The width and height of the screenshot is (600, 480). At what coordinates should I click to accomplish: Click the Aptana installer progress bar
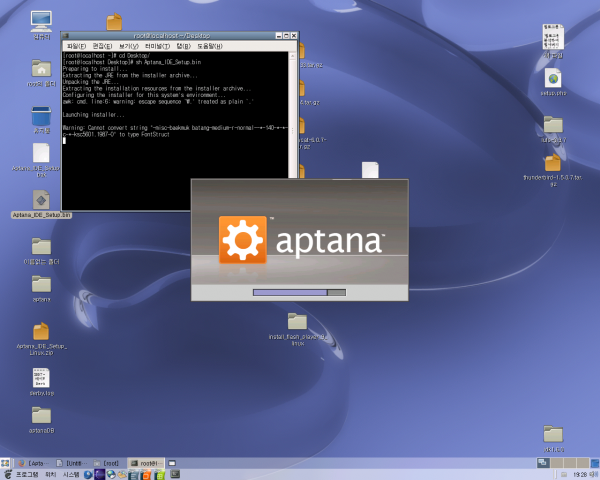299,292
